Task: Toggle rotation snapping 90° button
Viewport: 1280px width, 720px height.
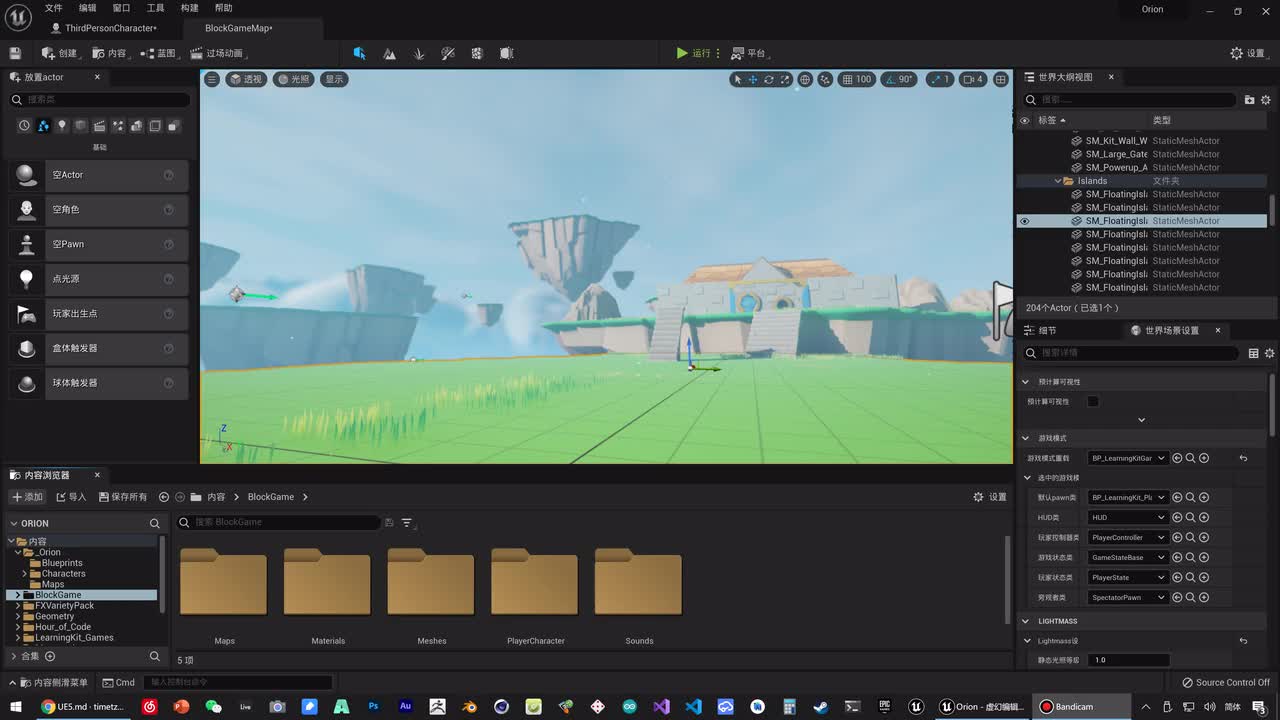Action: 900,79
